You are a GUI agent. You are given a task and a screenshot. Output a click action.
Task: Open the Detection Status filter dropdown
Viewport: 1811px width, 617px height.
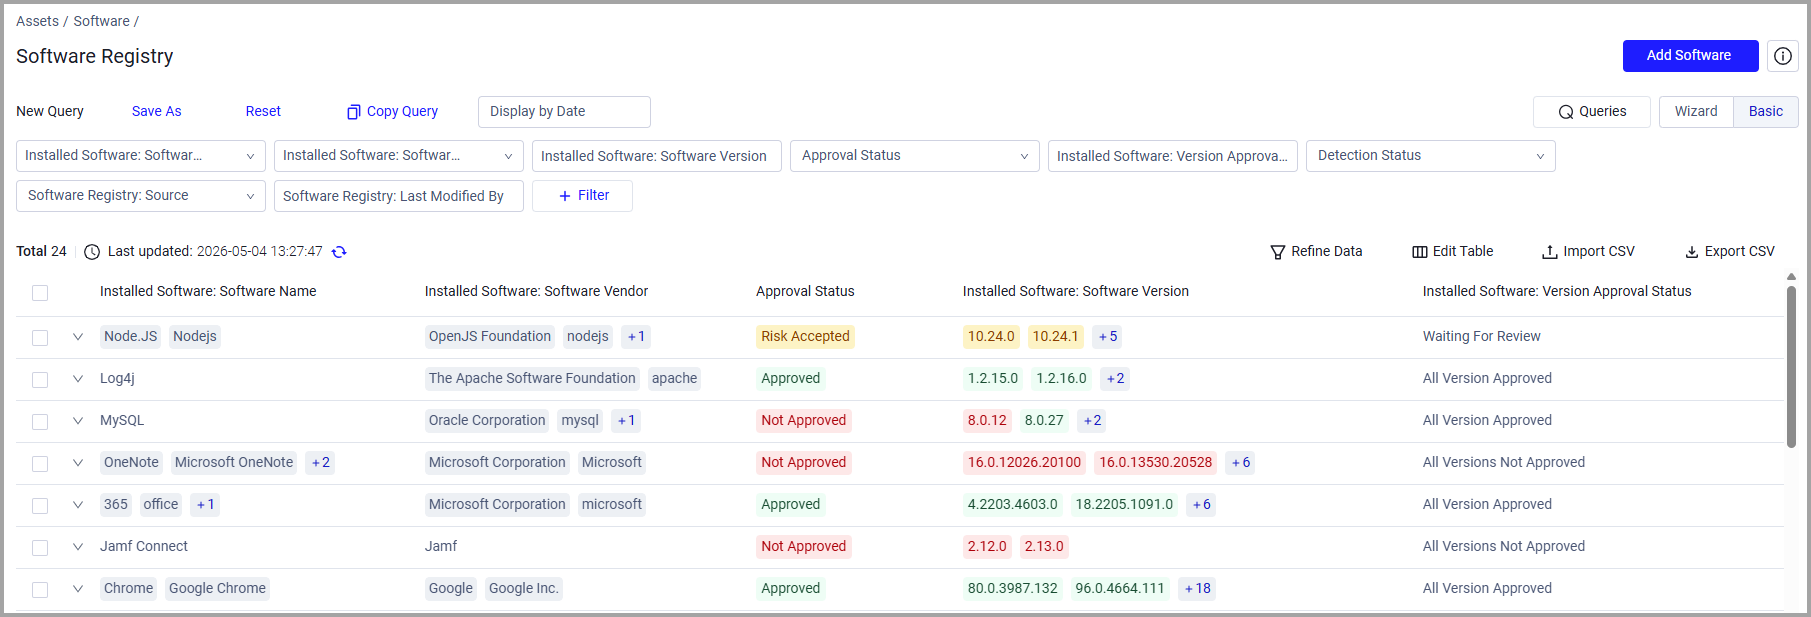pos(1431,156)
